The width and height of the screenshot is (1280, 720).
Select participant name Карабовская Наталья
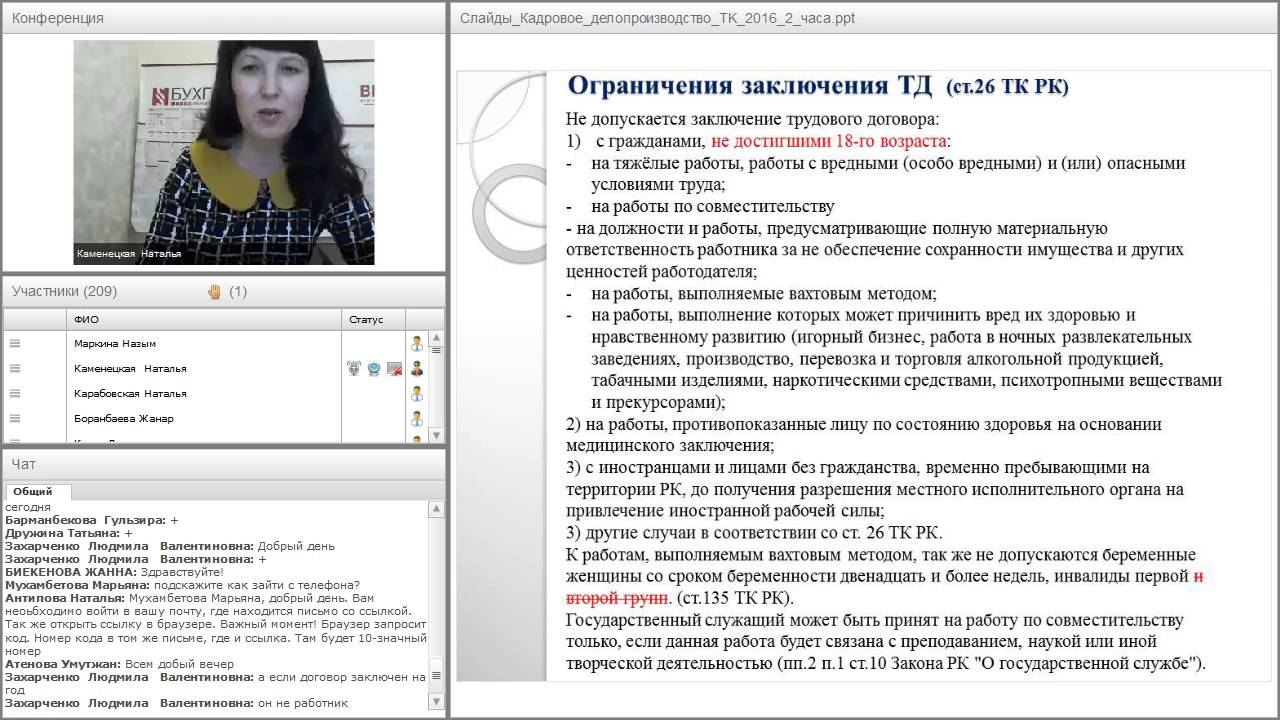click(130, 393)
